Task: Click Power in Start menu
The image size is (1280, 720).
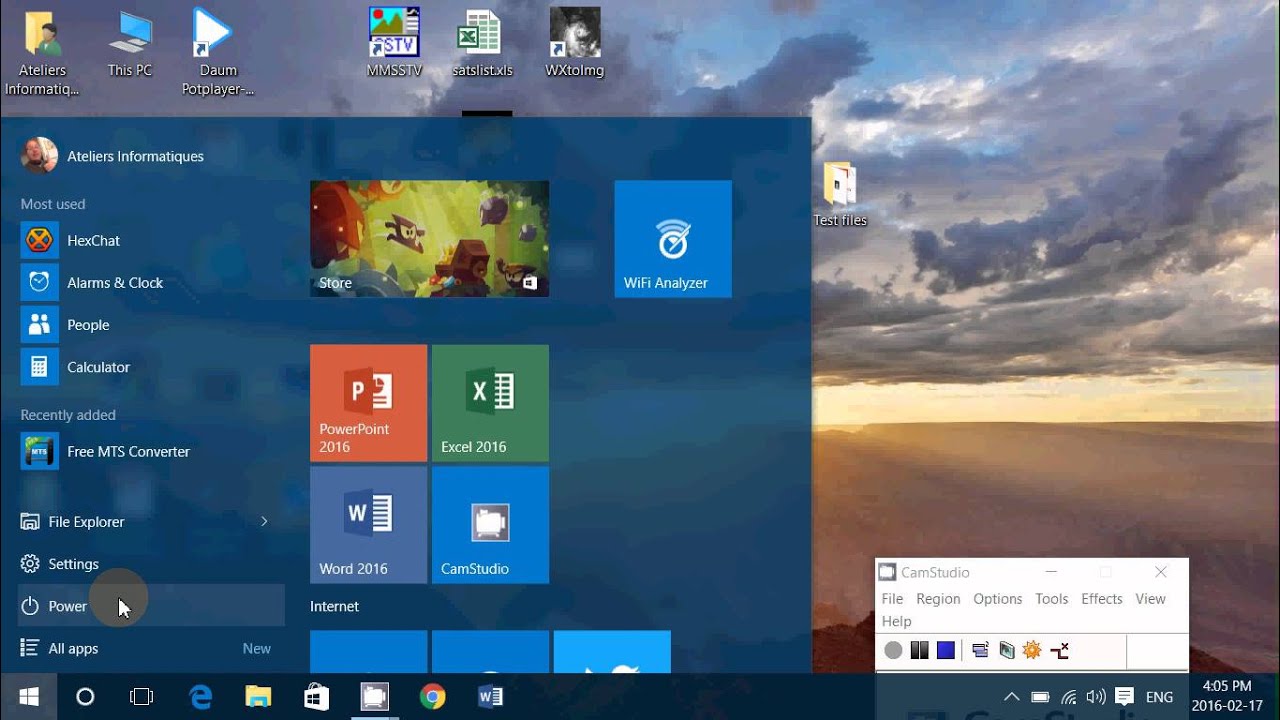Action: point(152,606)
